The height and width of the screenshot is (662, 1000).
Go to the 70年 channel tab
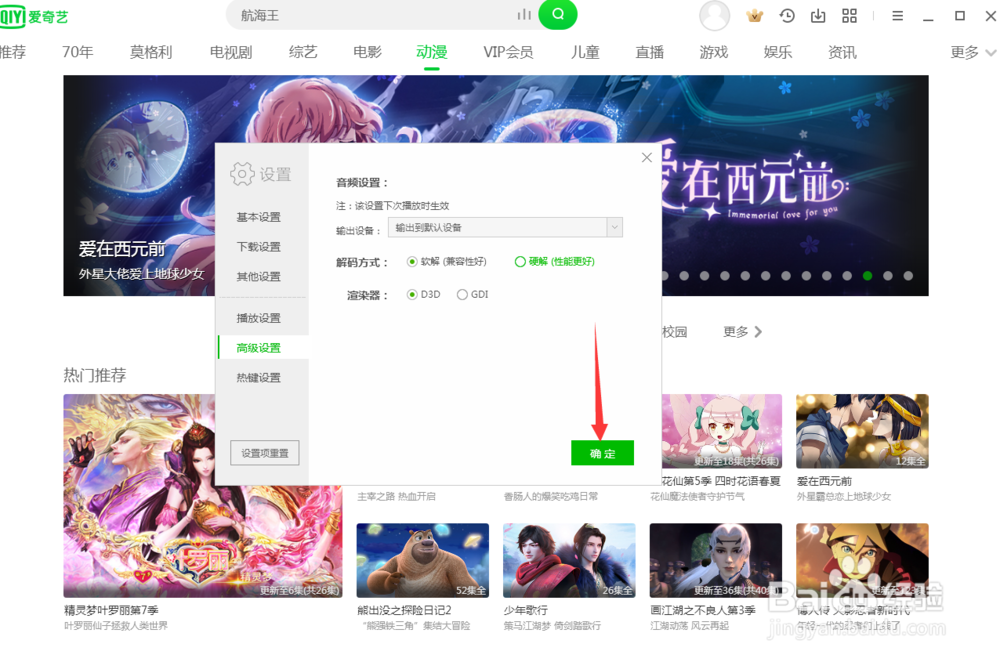(x=78, y=52)
